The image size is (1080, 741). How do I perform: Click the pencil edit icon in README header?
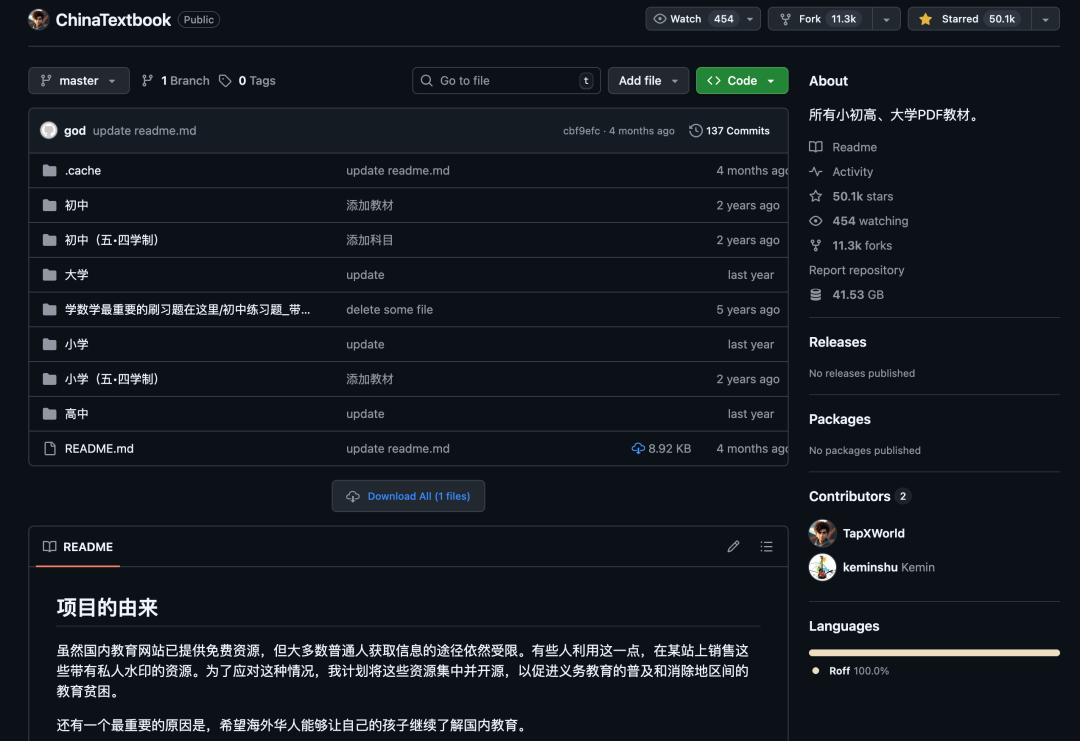733,546
